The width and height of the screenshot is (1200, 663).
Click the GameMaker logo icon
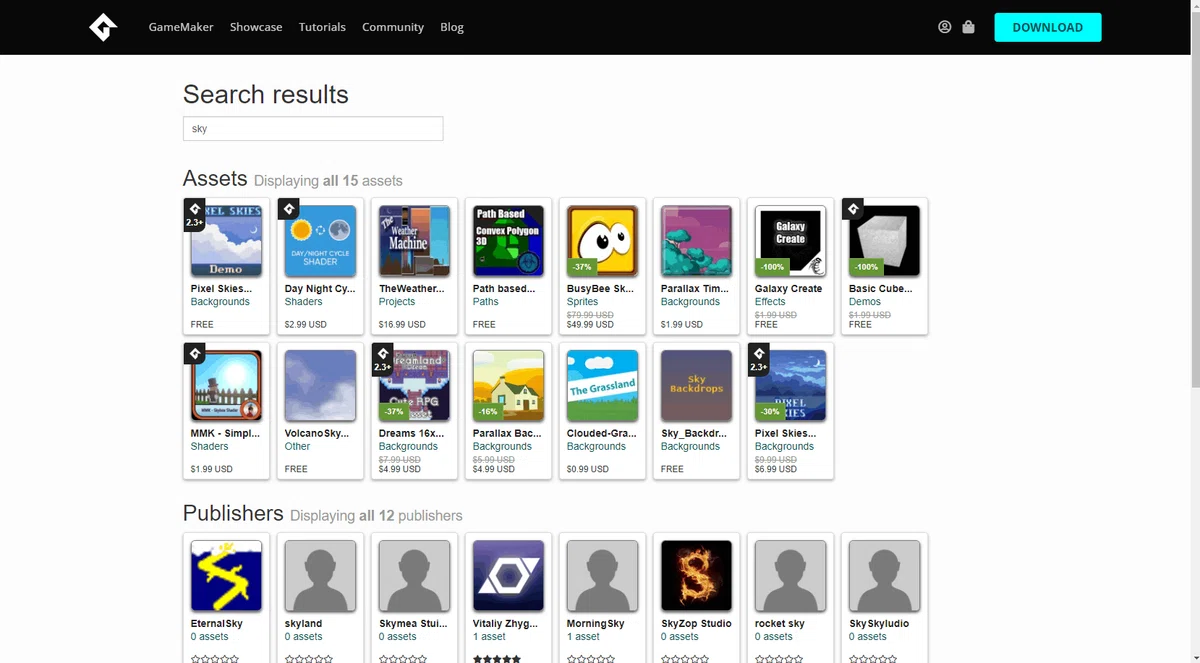pyautogui.click(x=103, y=27)
